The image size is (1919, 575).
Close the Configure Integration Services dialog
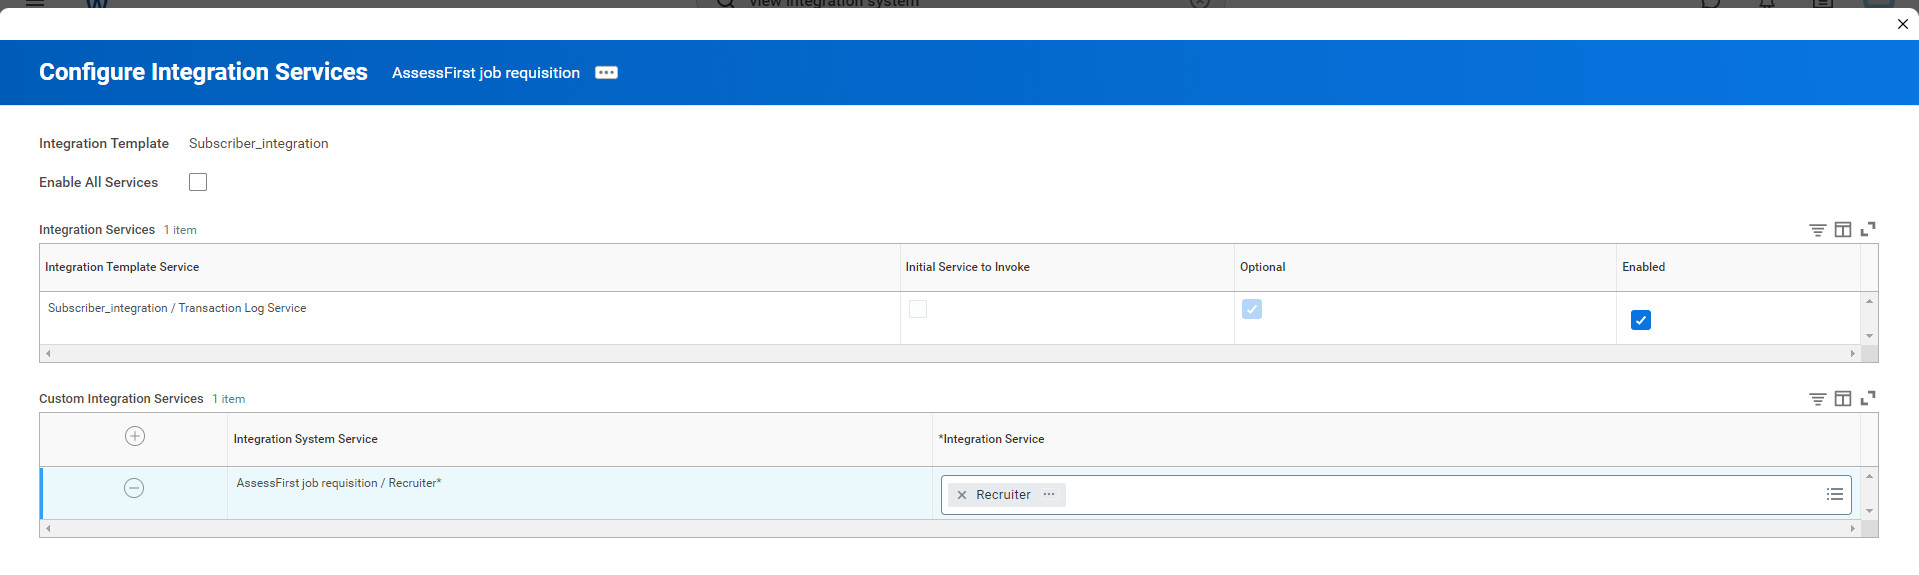[1902, 24]
